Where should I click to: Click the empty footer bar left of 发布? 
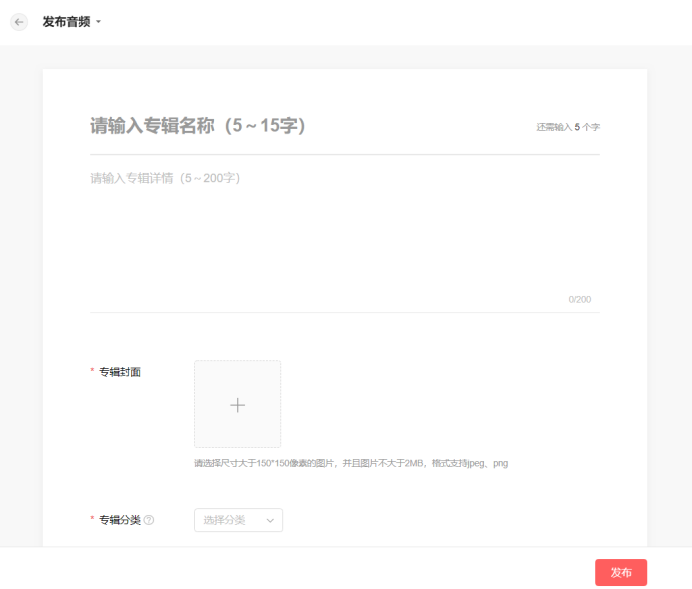point(300,572)
